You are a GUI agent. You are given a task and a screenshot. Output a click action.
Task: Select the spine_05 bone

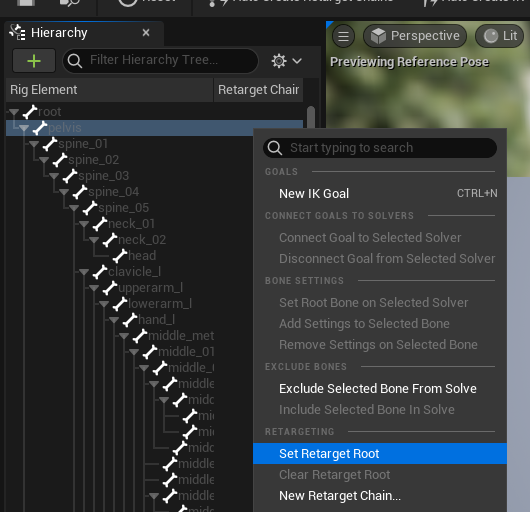123,208
